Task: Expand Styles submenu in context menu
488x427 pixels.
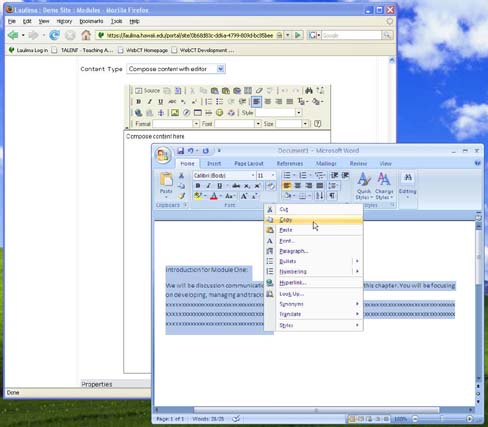Action: click(313, 325)
